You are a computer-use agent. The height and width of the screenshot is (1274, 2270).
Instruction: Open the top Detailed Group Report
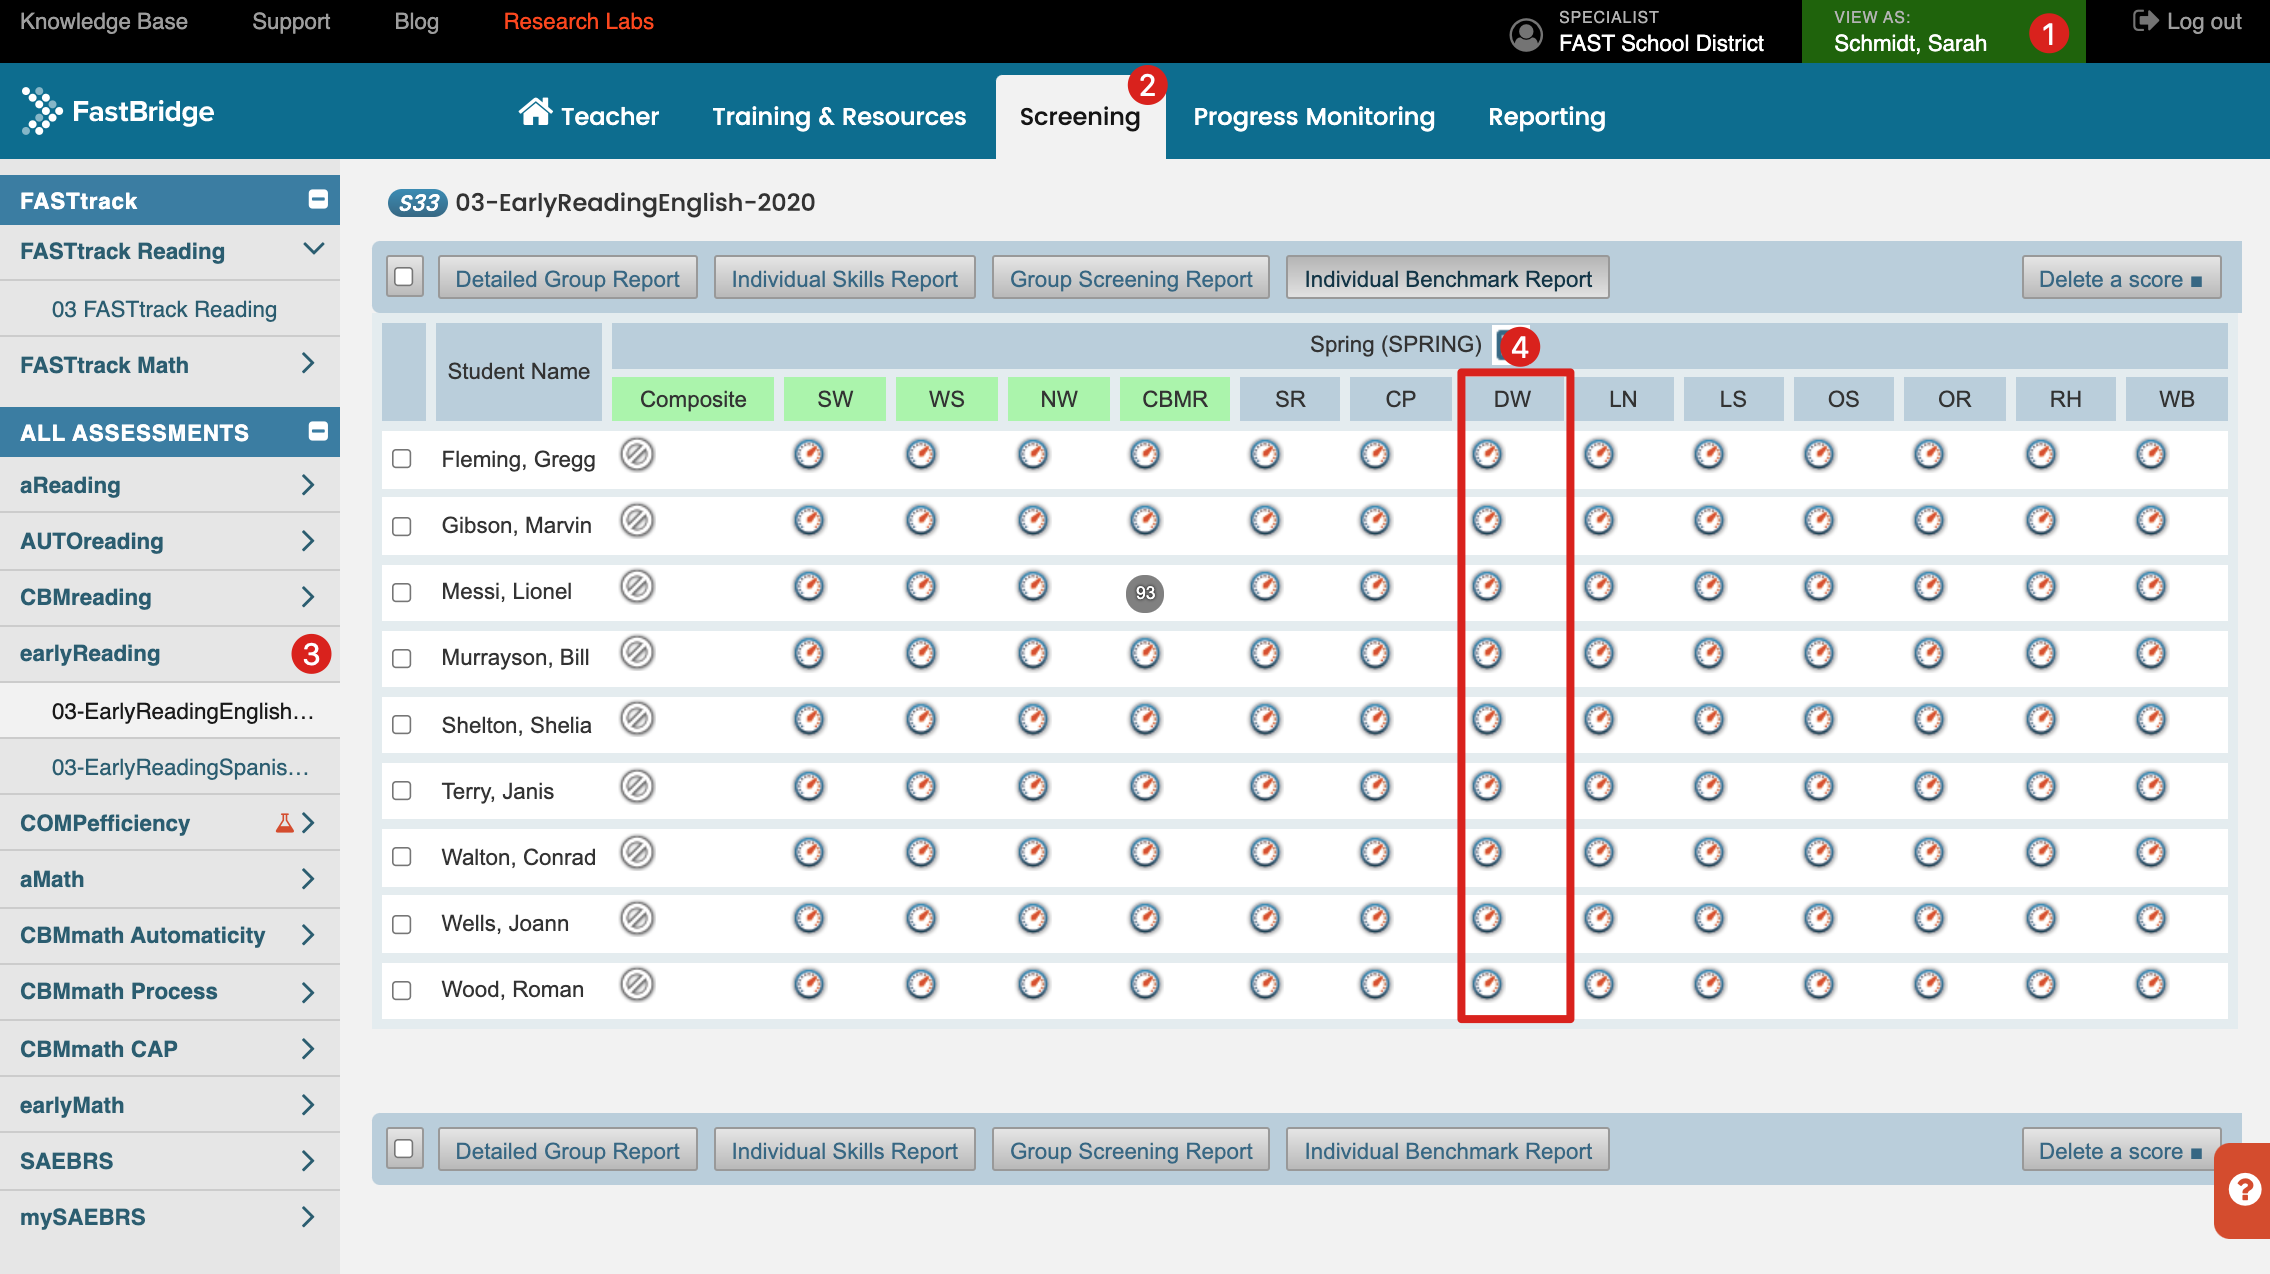pyautogui.click(x=567, y=278)
